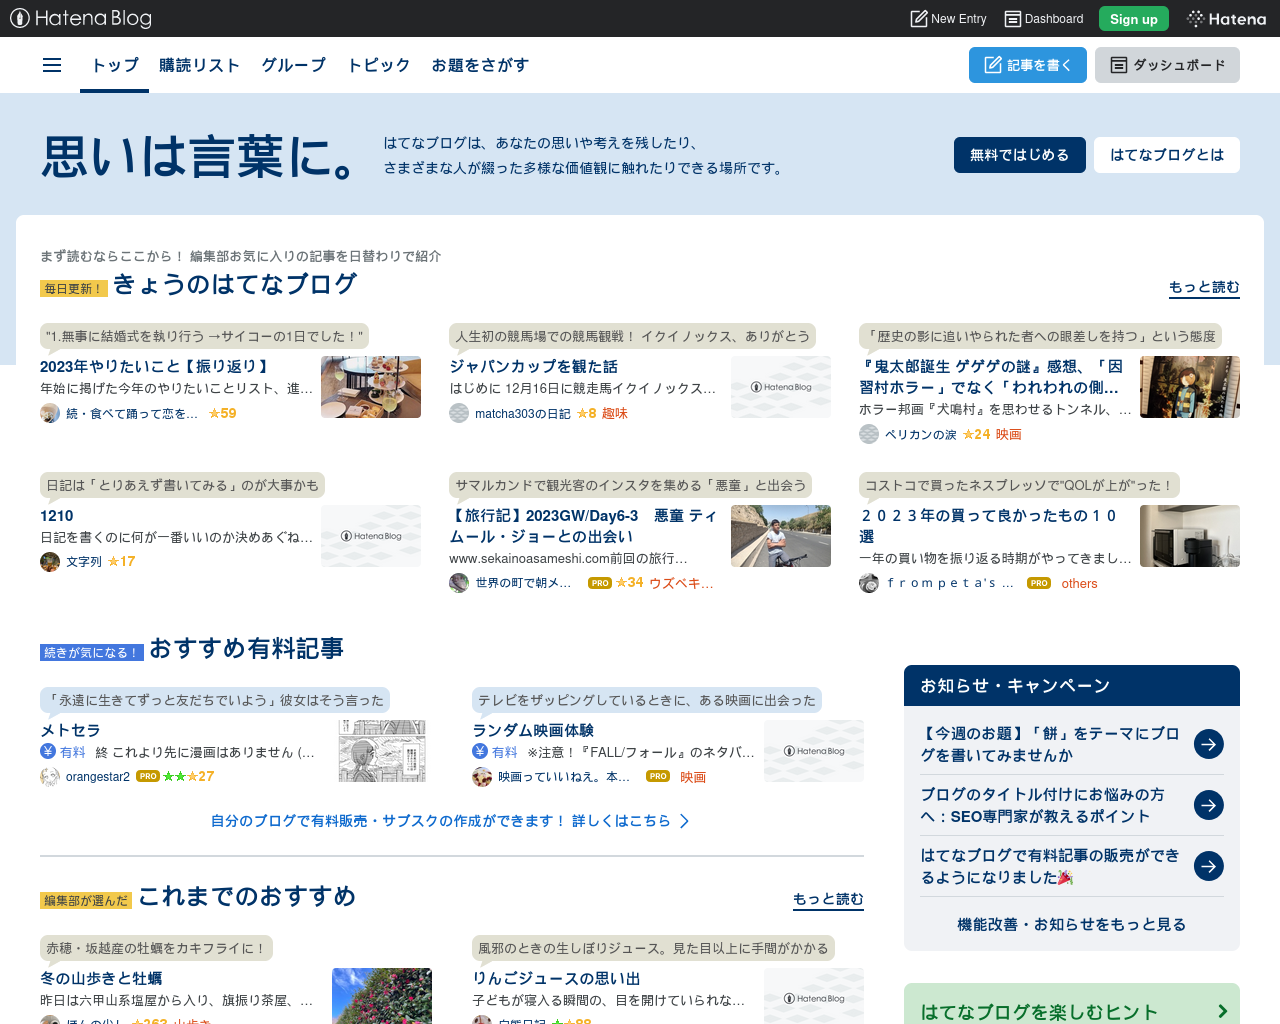Open 機能改善・お知らせをもっと見る link
The height and width of the screenshot is (1024, 1280).
(x=1072, y=924)
